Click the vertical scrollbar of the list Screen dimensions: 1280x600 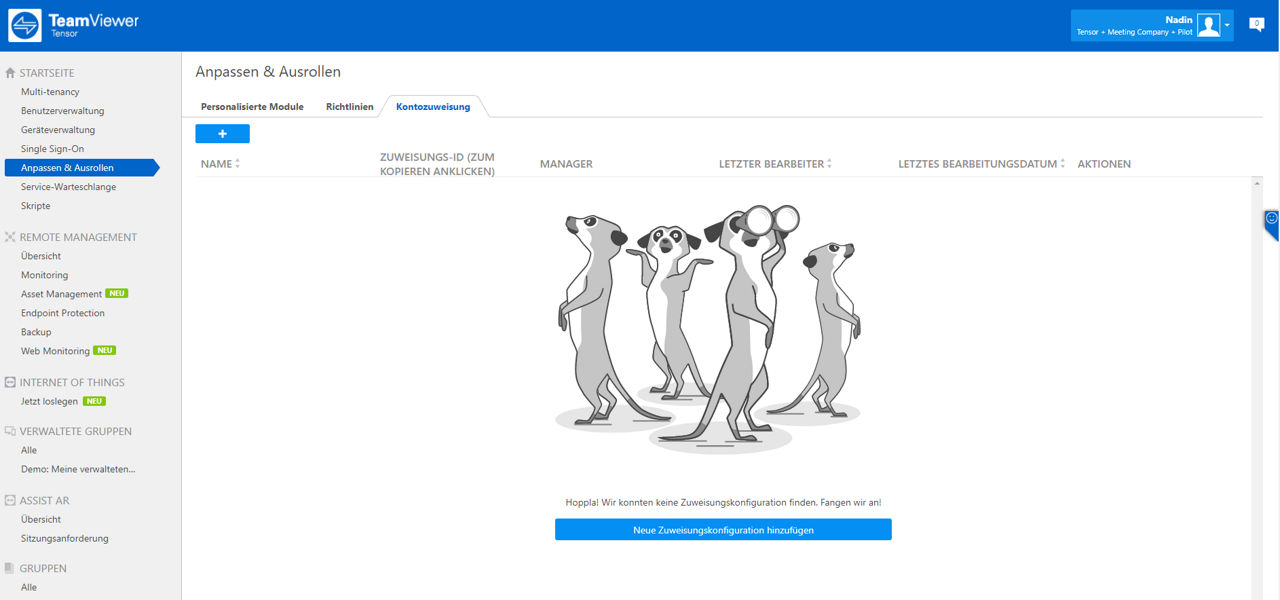tap(1257, 388)
